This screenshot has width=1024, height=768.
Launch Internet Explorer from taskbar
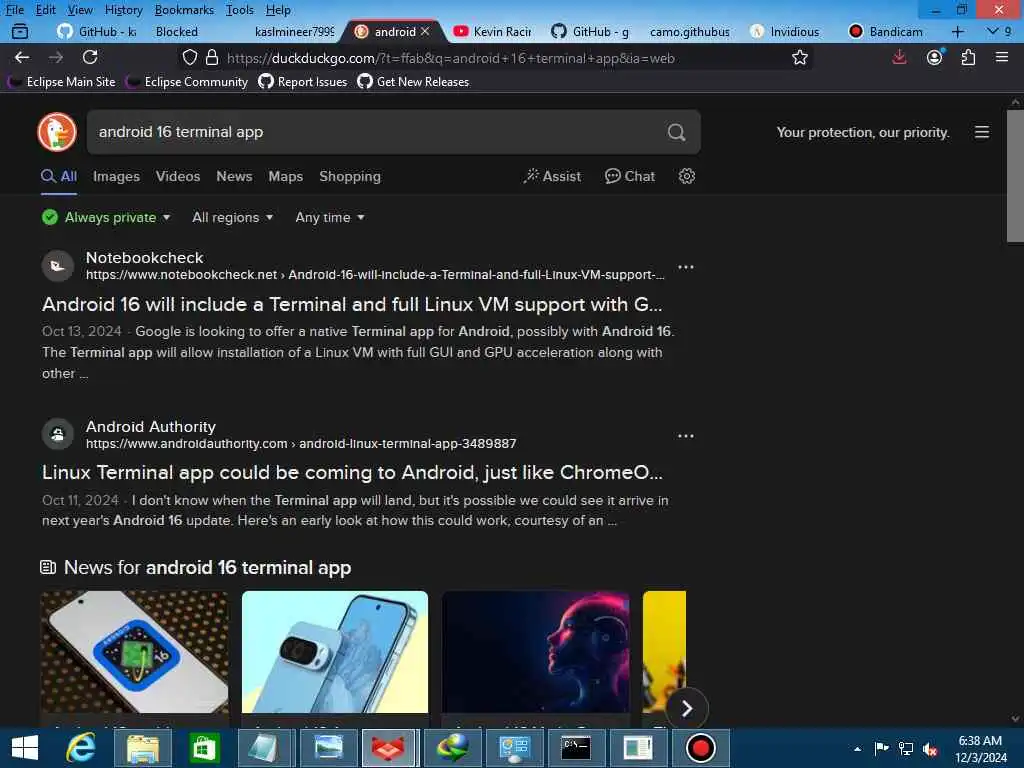coord(81,748)
